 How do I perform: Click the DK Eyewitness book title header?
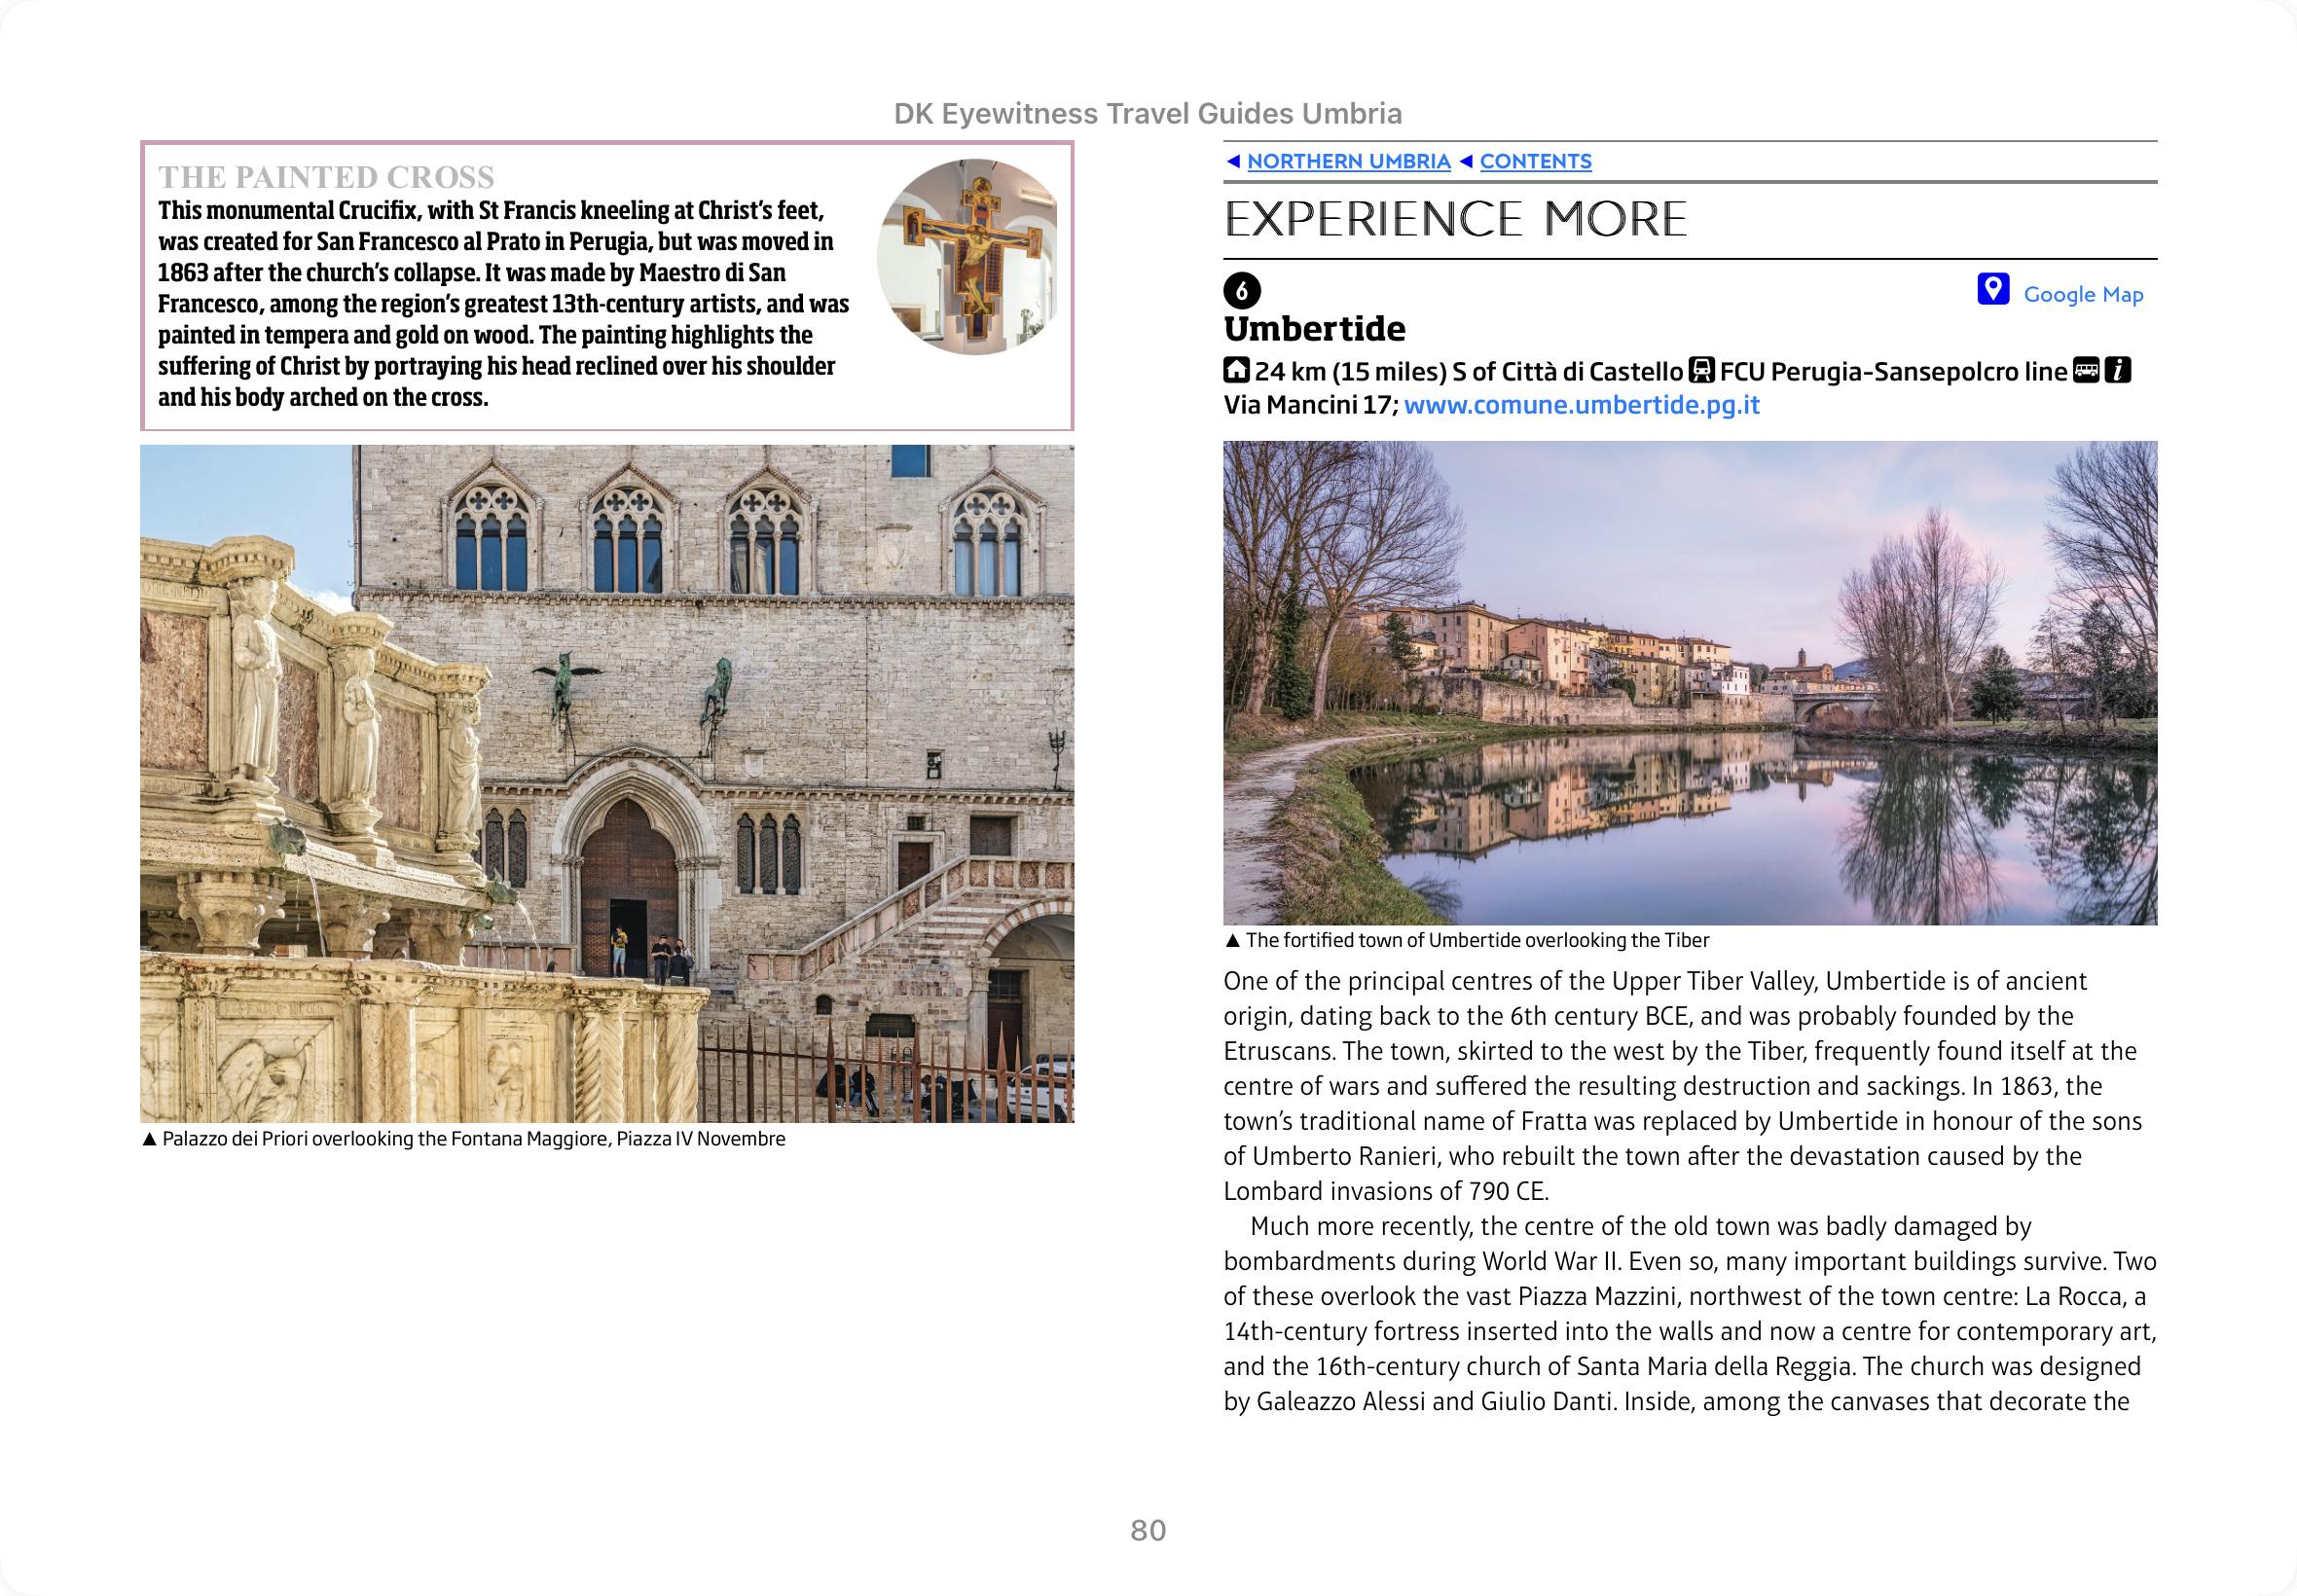(x=1147, y=114)
